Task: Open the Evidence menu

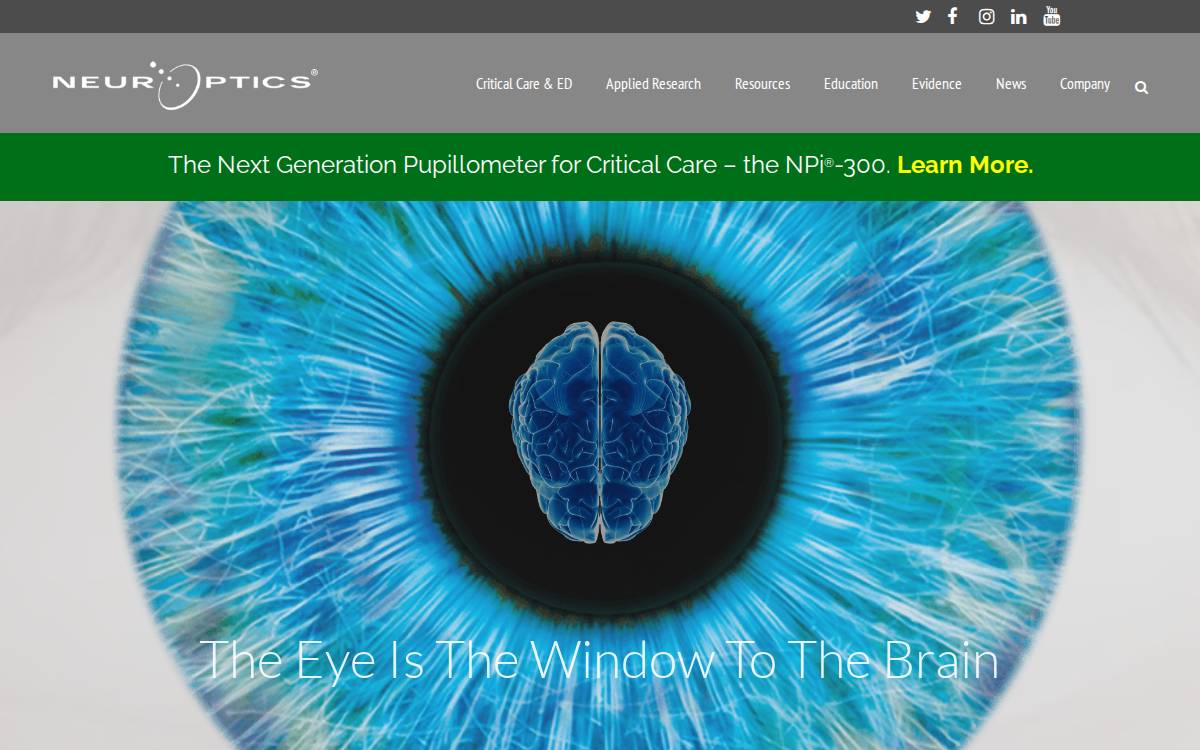Action: [x=936, y=84]
